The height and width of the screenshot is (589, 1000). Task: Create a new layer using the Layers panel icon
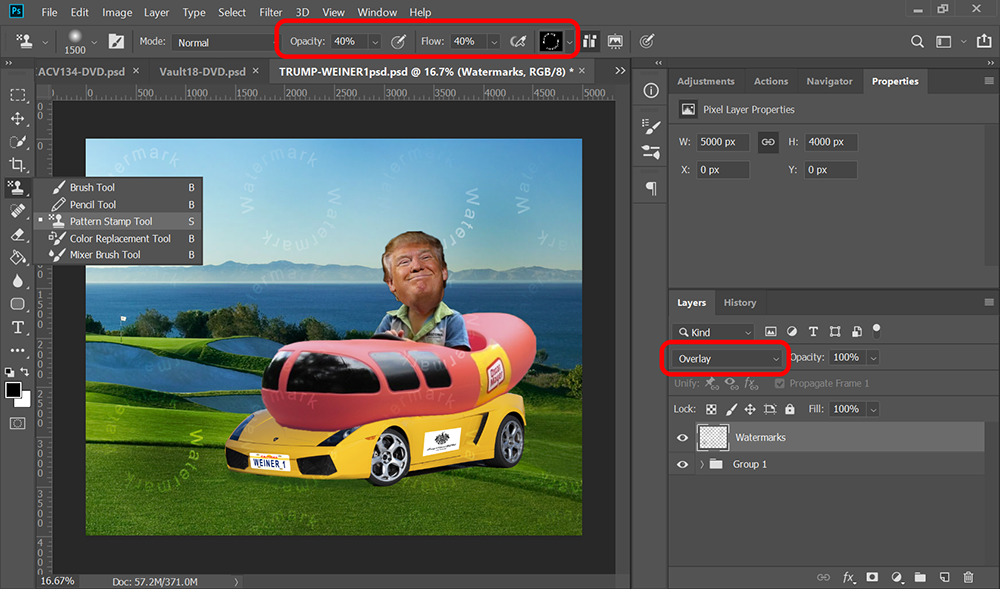click(x=944, y=577)
